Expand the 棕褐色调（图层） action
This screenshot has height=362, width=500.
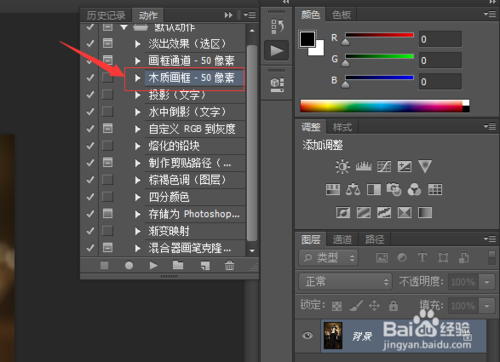coord(137,180)
